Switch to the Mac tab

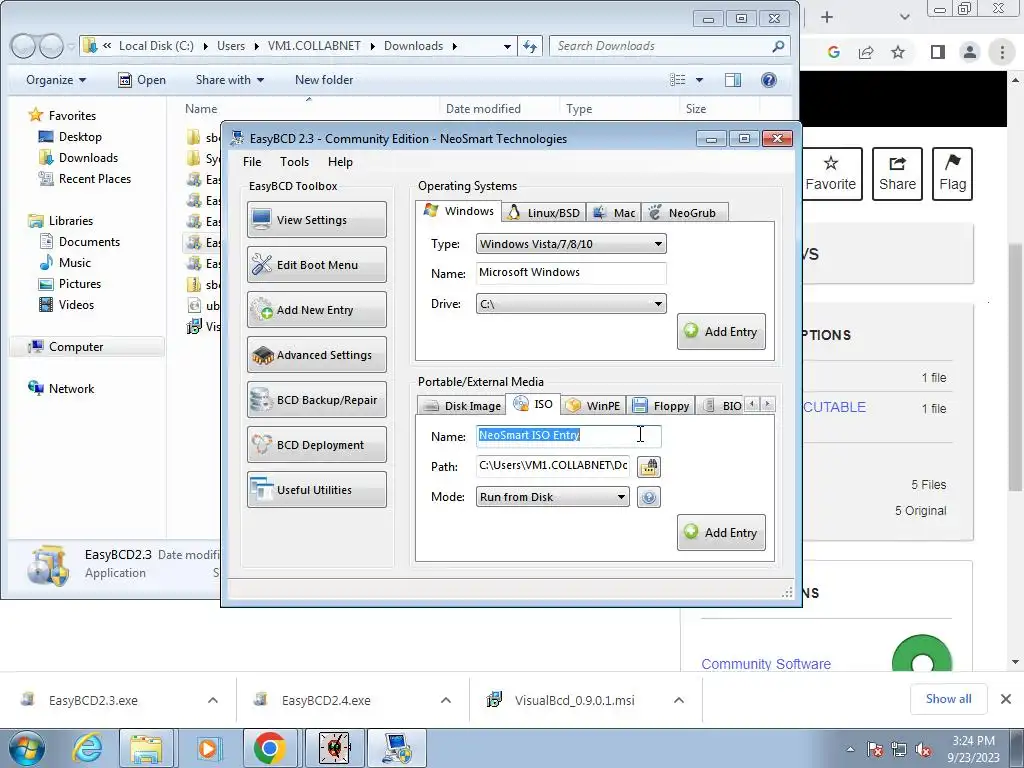614,213
